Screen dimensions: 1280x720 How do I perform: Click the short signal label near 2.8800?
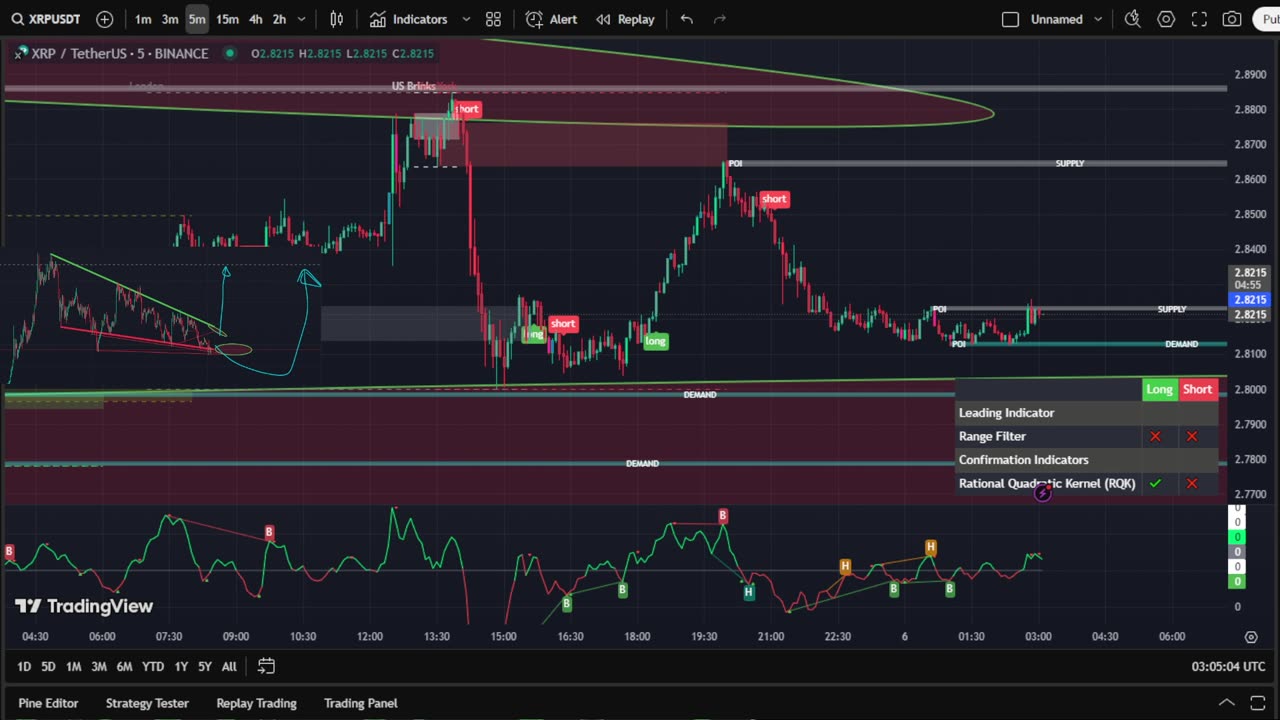467,109
